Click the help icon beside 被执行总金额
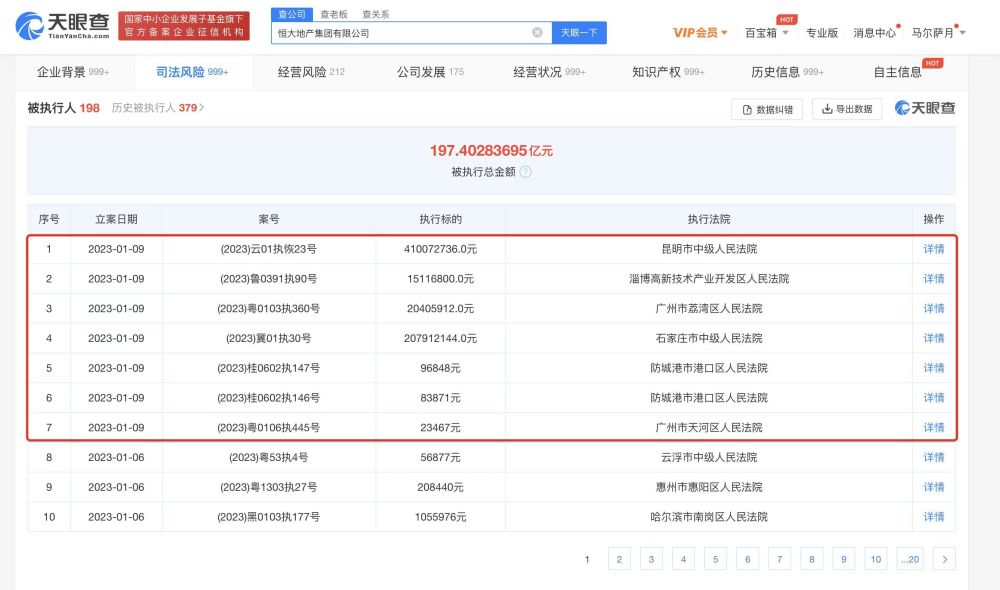 click(526, 172)
